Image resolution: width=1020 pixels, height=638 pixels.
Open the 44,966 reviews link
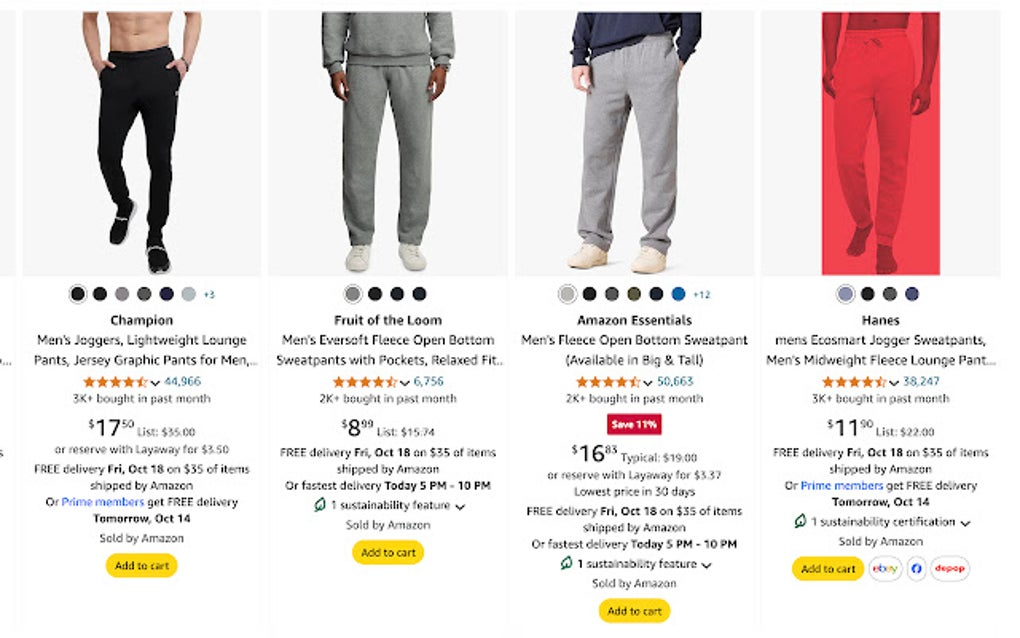click(182, 381)
